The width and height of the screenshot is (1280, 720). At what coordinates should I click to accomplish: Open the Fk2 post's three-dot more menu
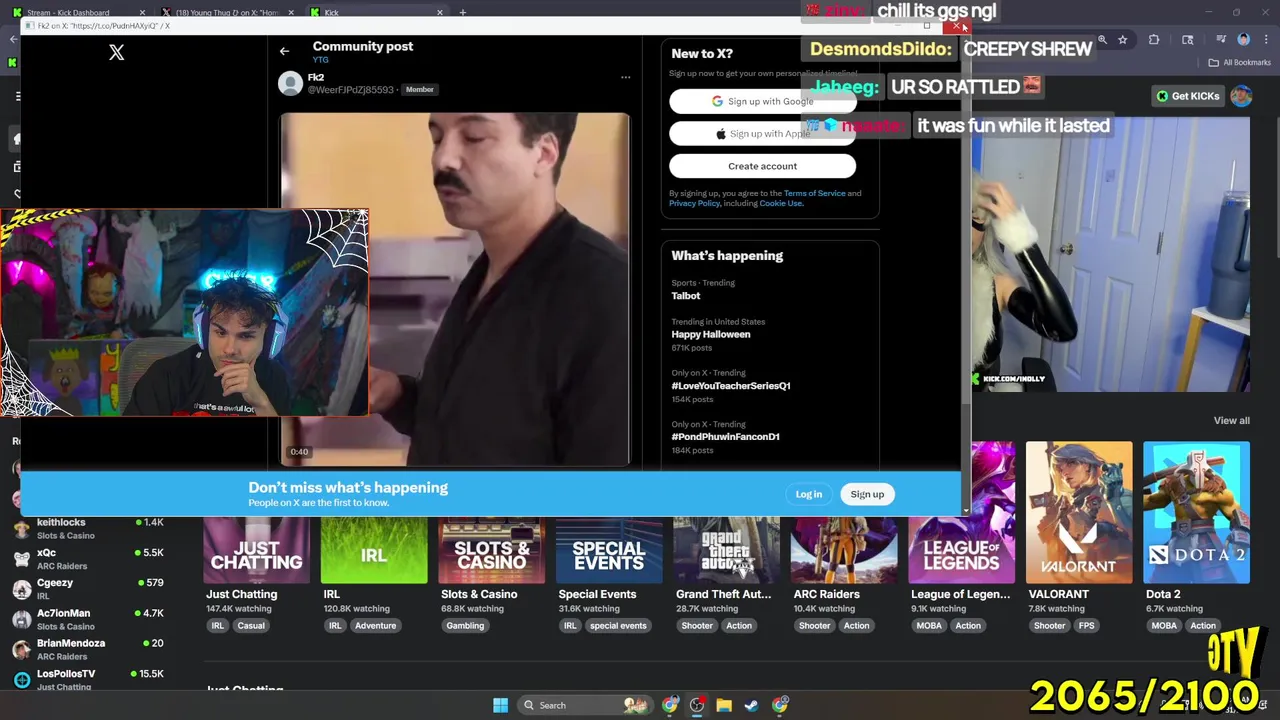tap(626, 77)
